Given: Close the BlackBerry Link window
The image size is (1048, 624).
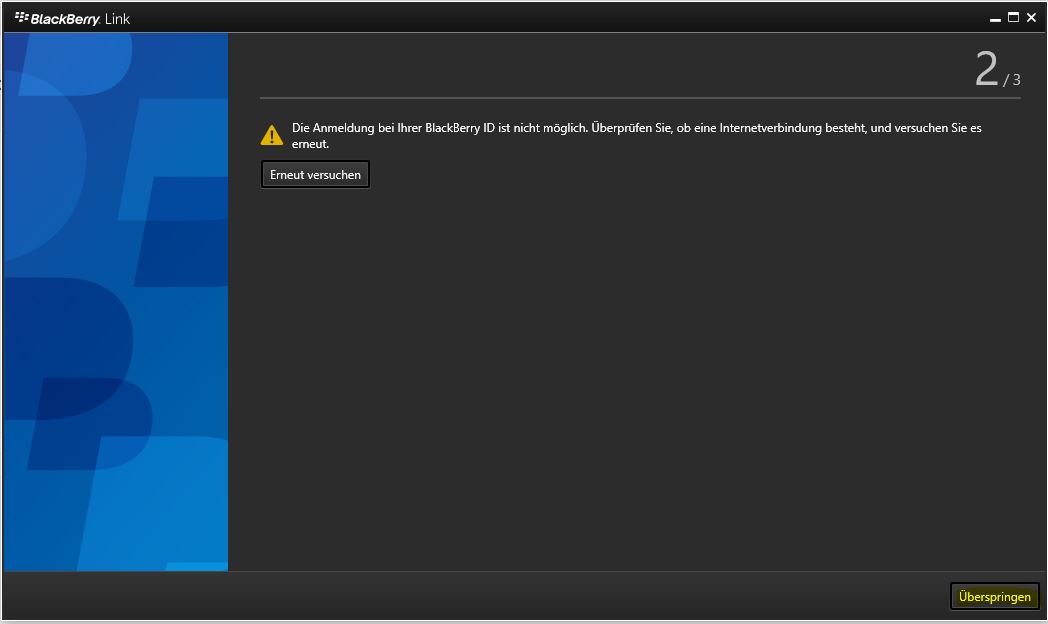Looking at the screenshot, I should click(x=1031, y=17).
